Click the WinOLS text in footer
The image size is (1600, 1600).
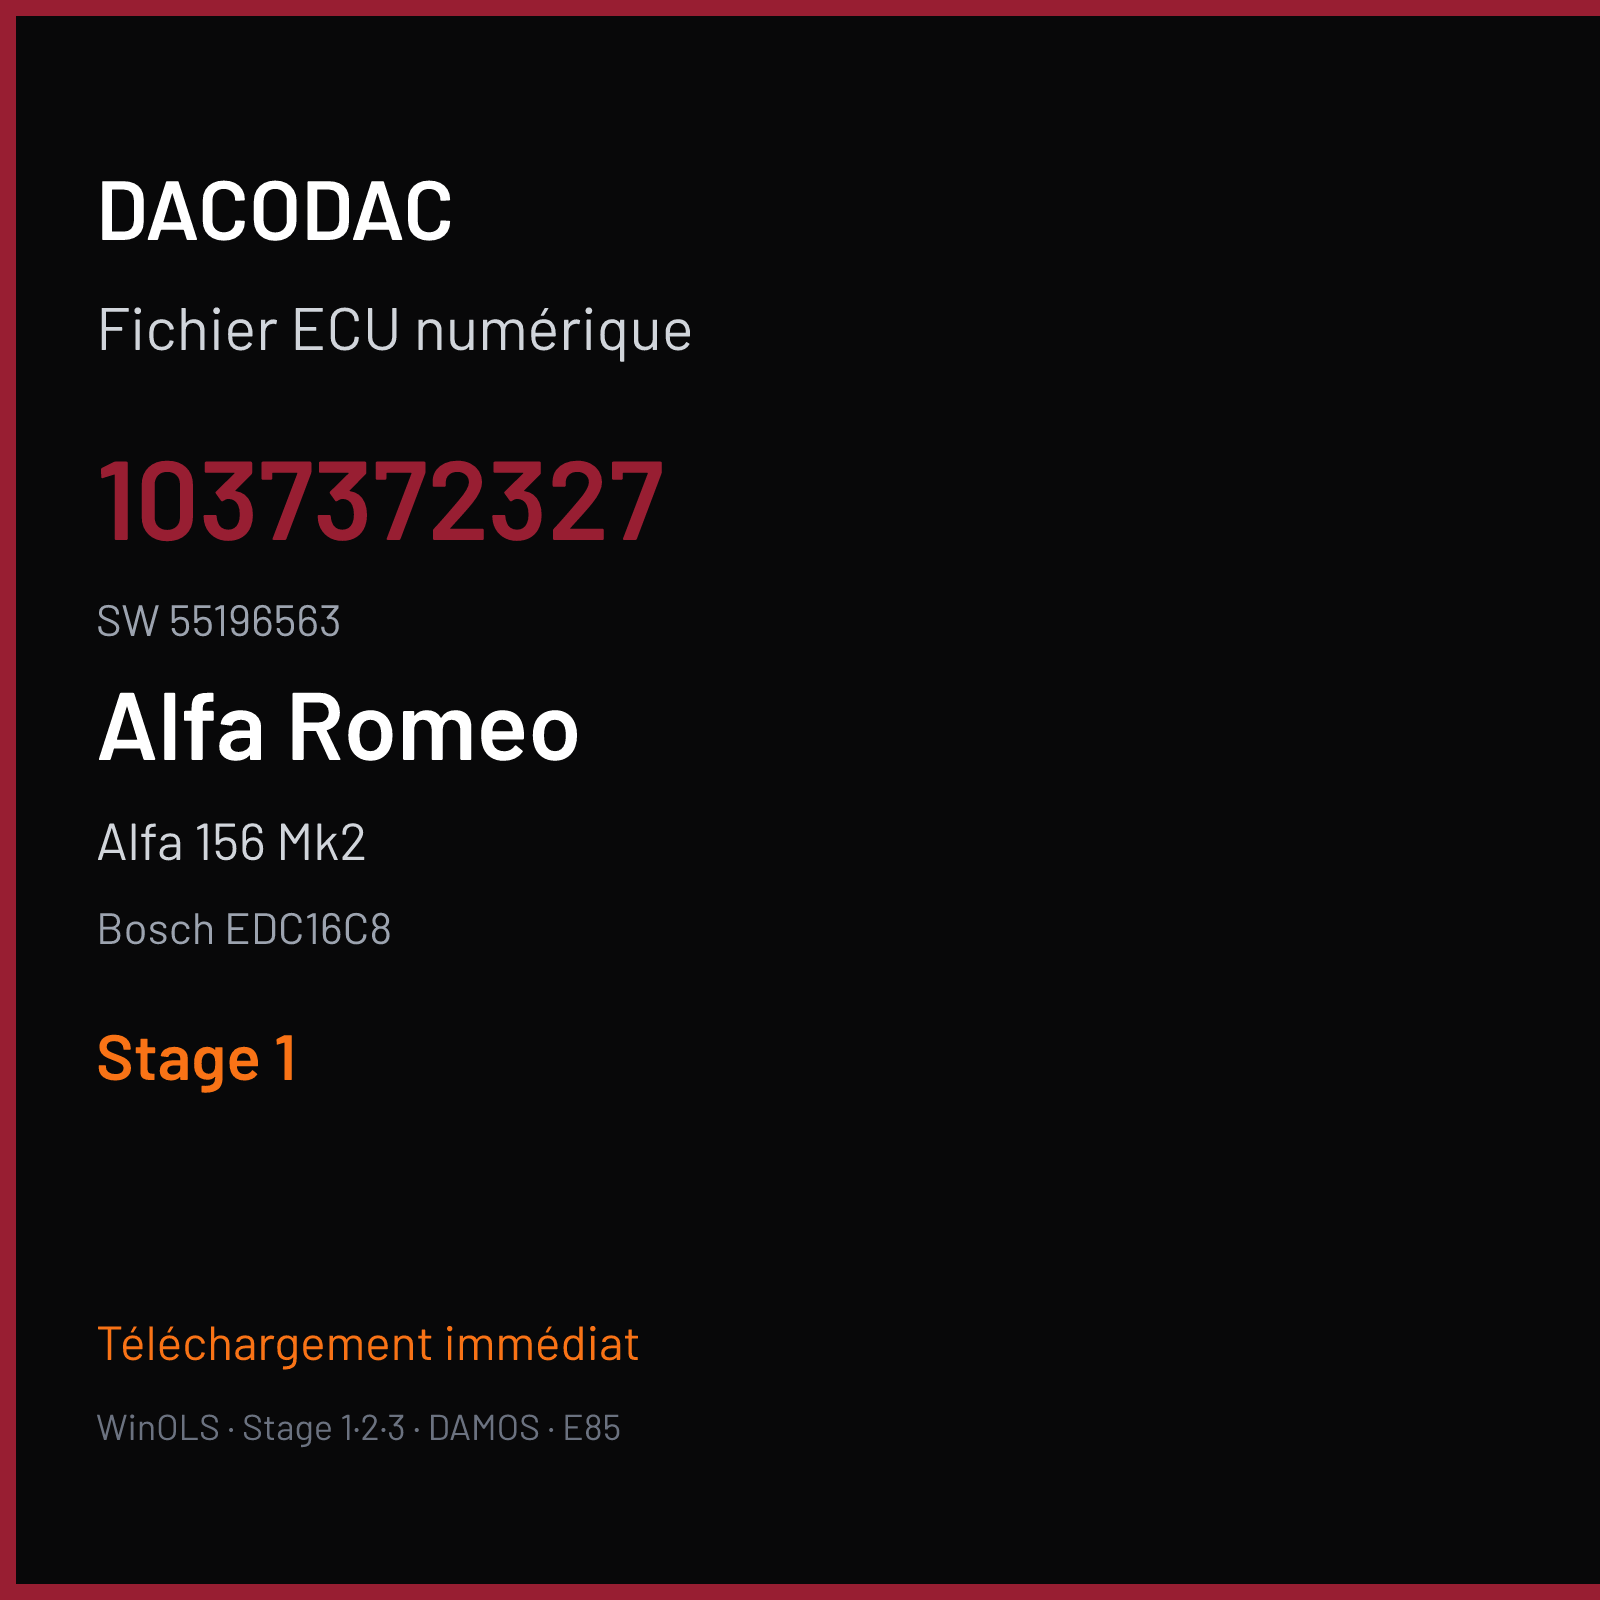pos(158,1428)
